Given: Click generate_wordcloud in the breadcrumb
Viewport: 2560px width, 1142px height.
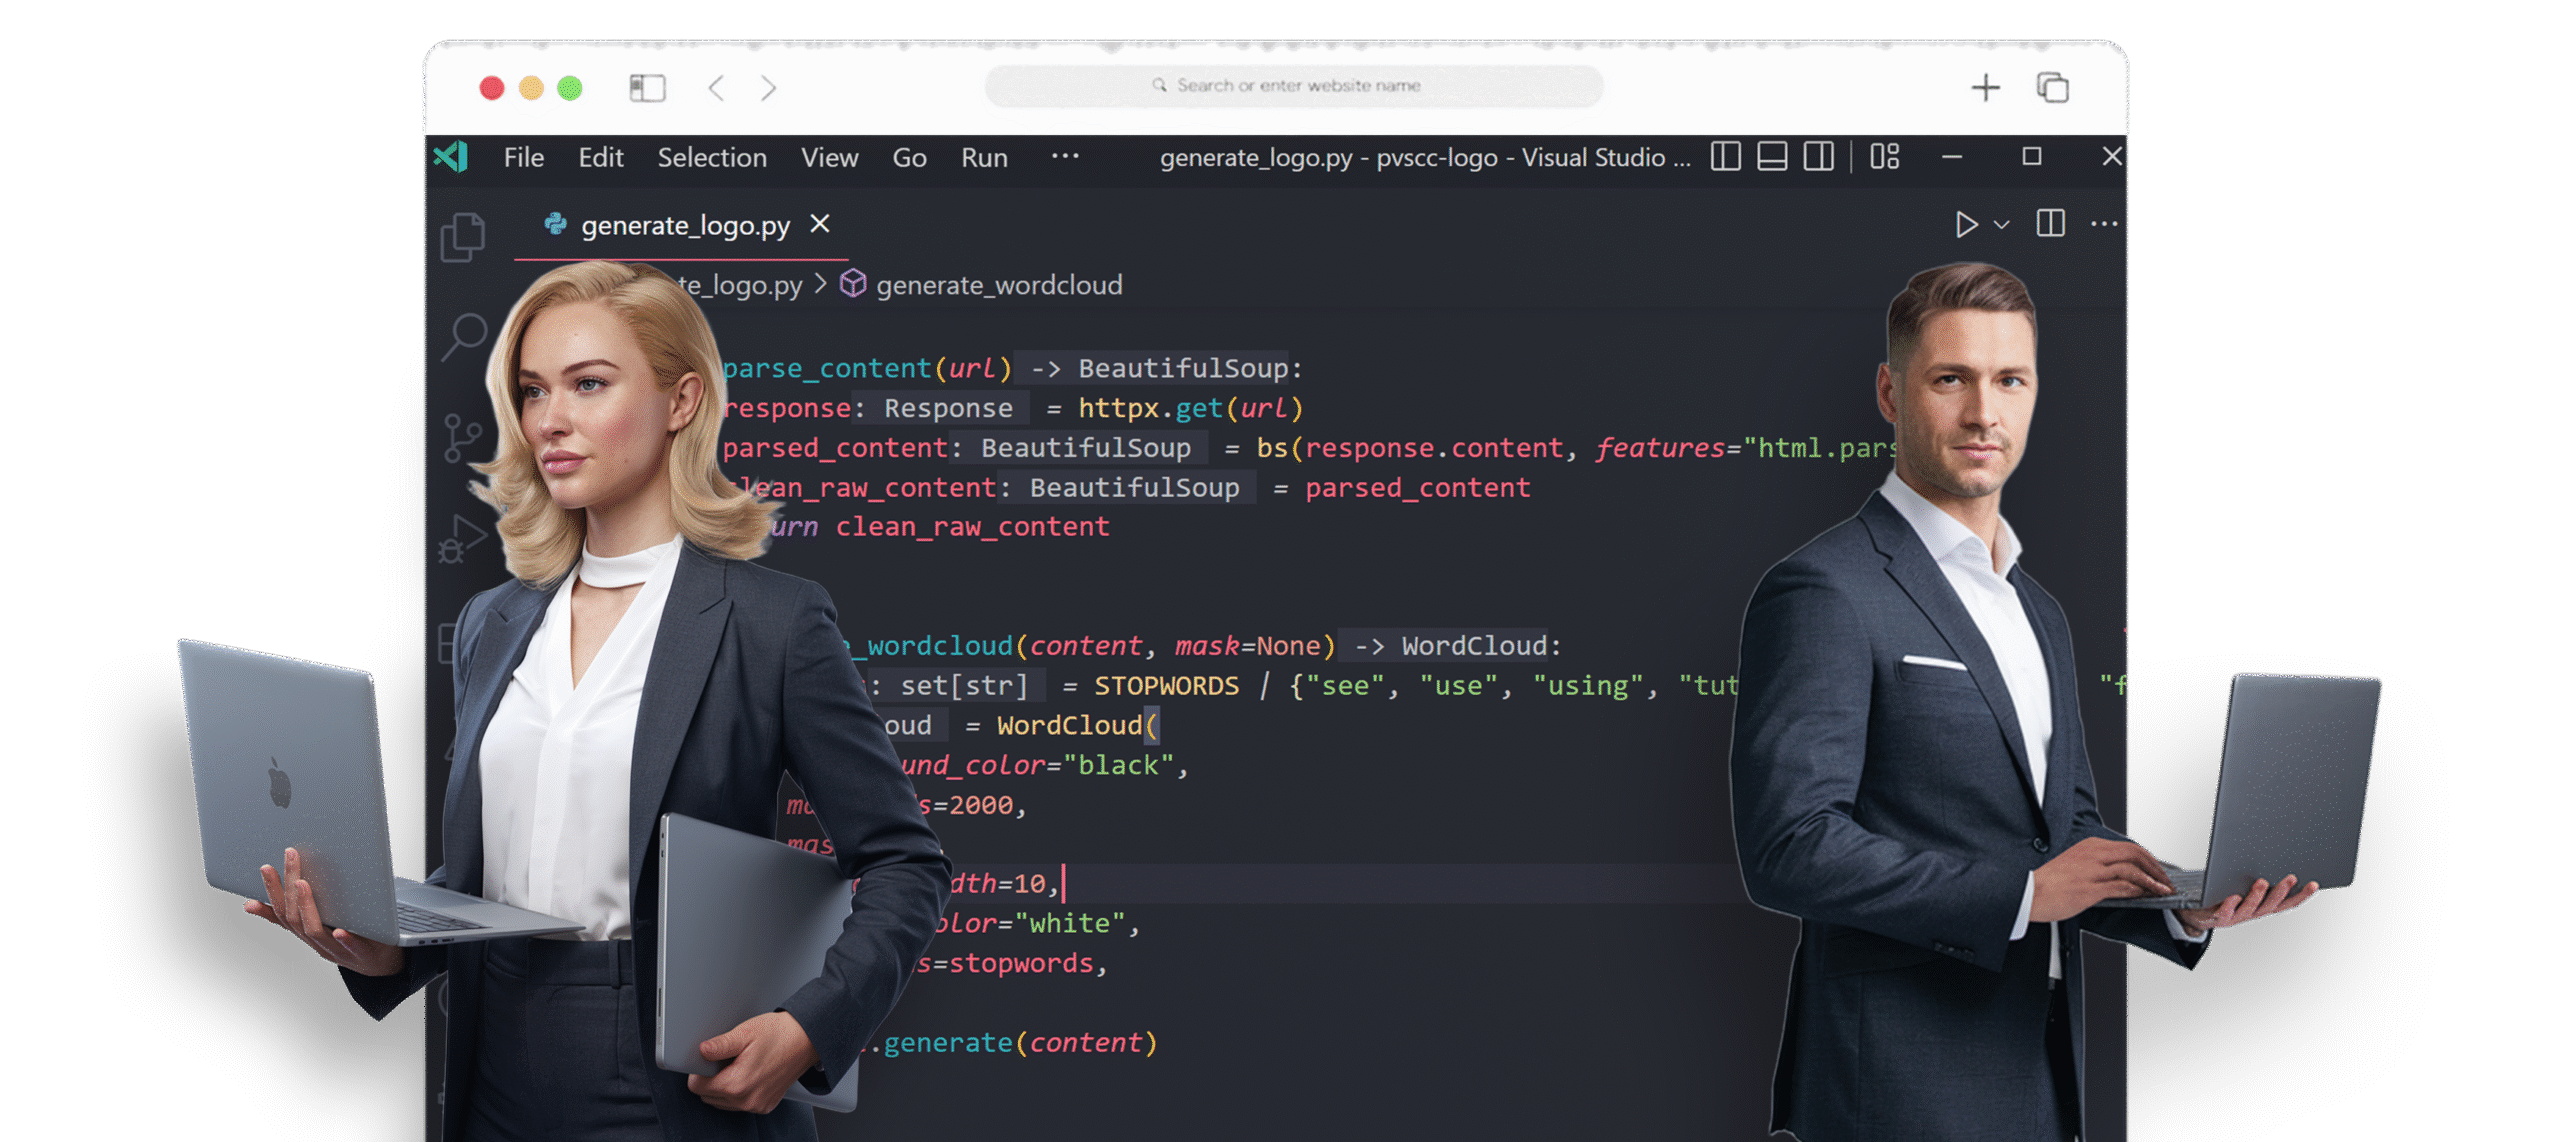Looking at the screenshot, I should click(x=998, y=286).
